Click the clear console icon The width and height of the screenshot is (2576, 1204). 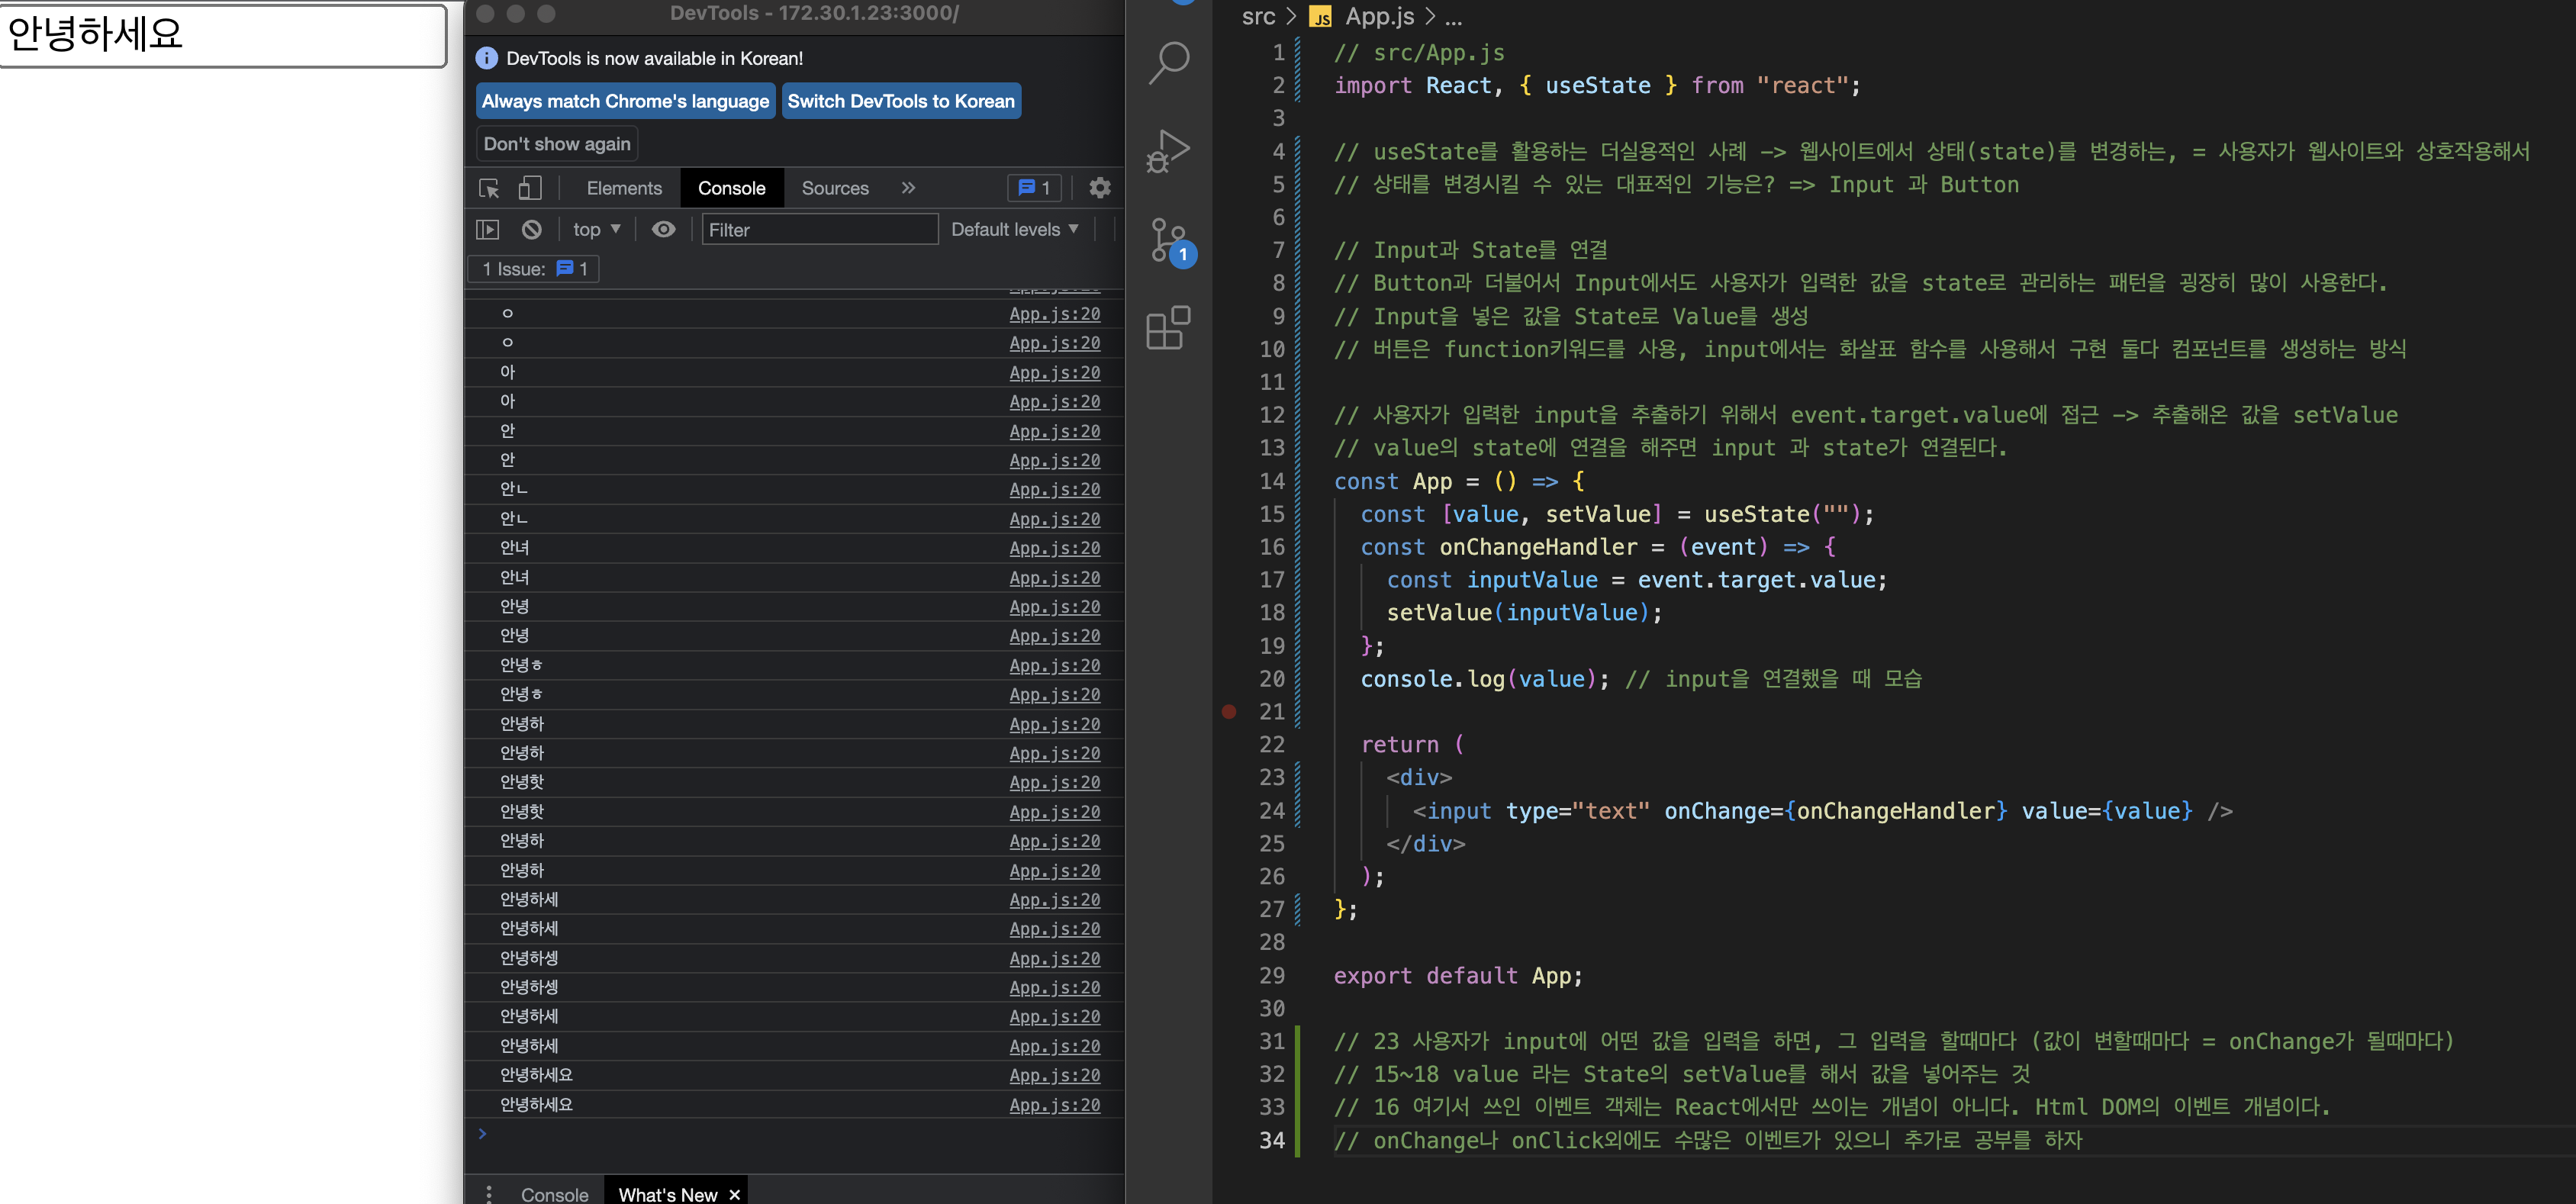click(x=532, y=230)
